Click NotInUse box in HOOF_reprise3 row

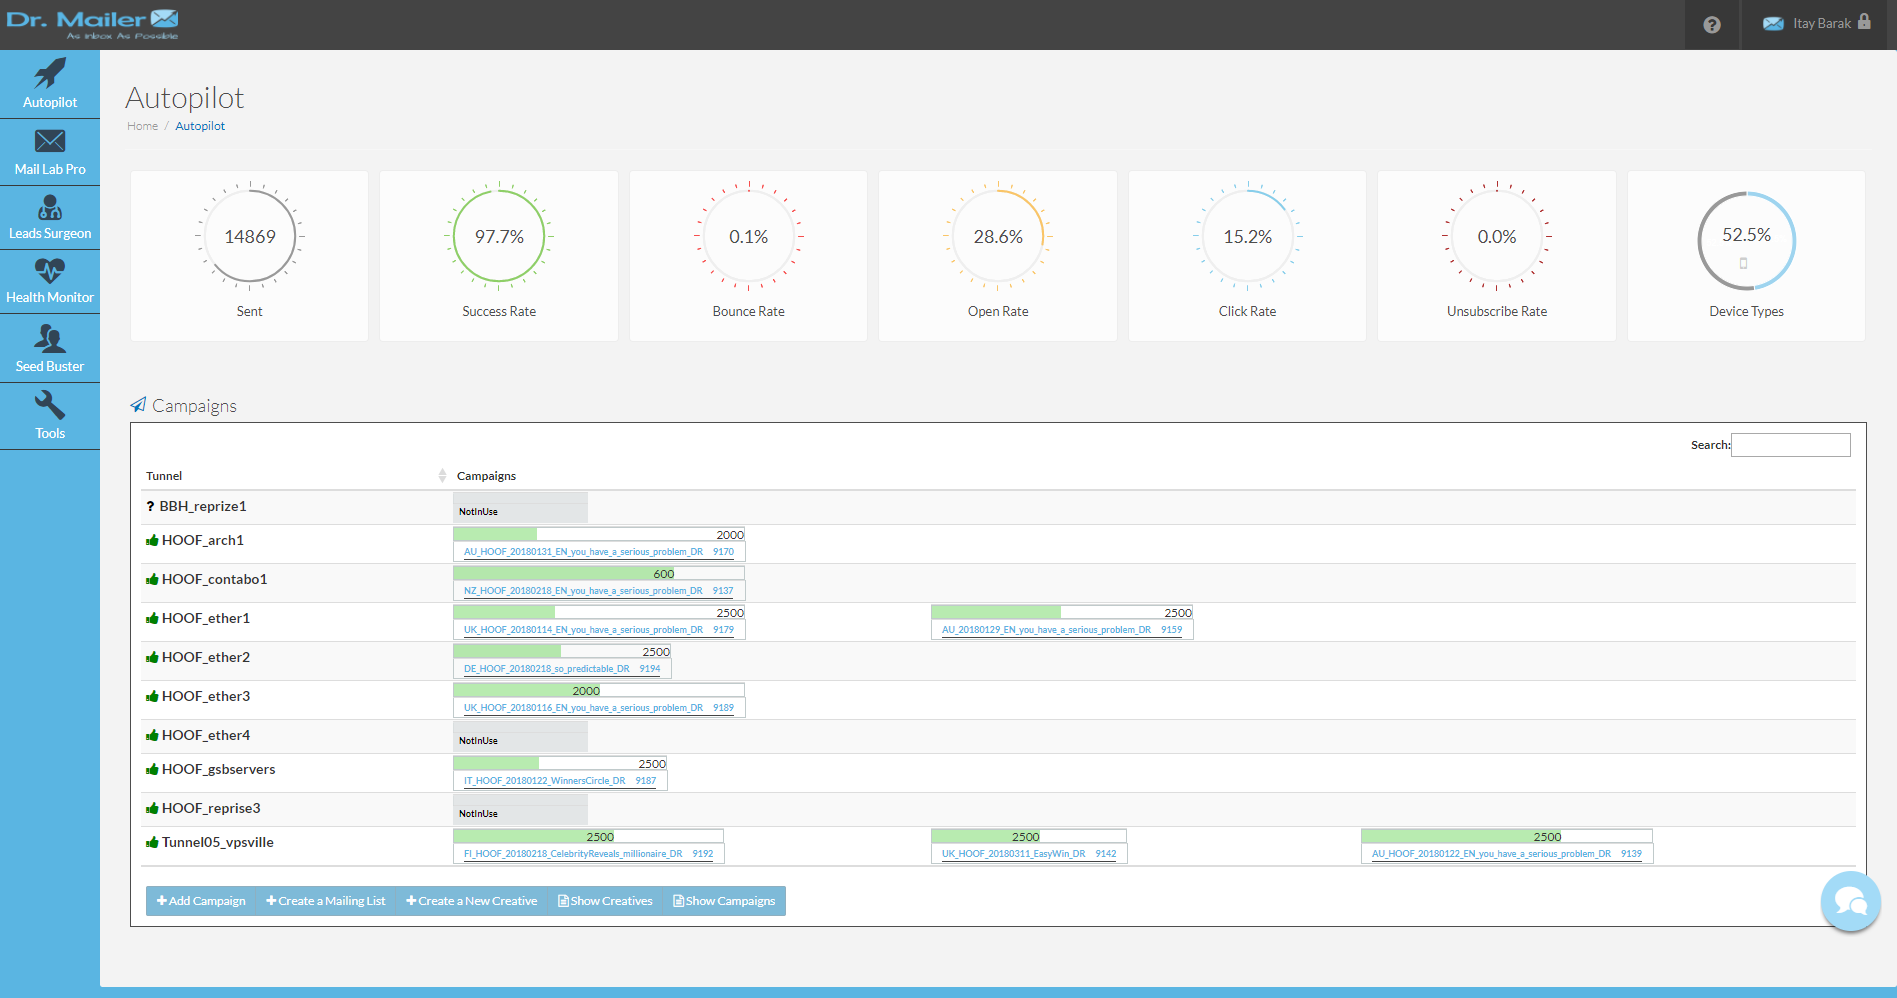click(520, 809)
